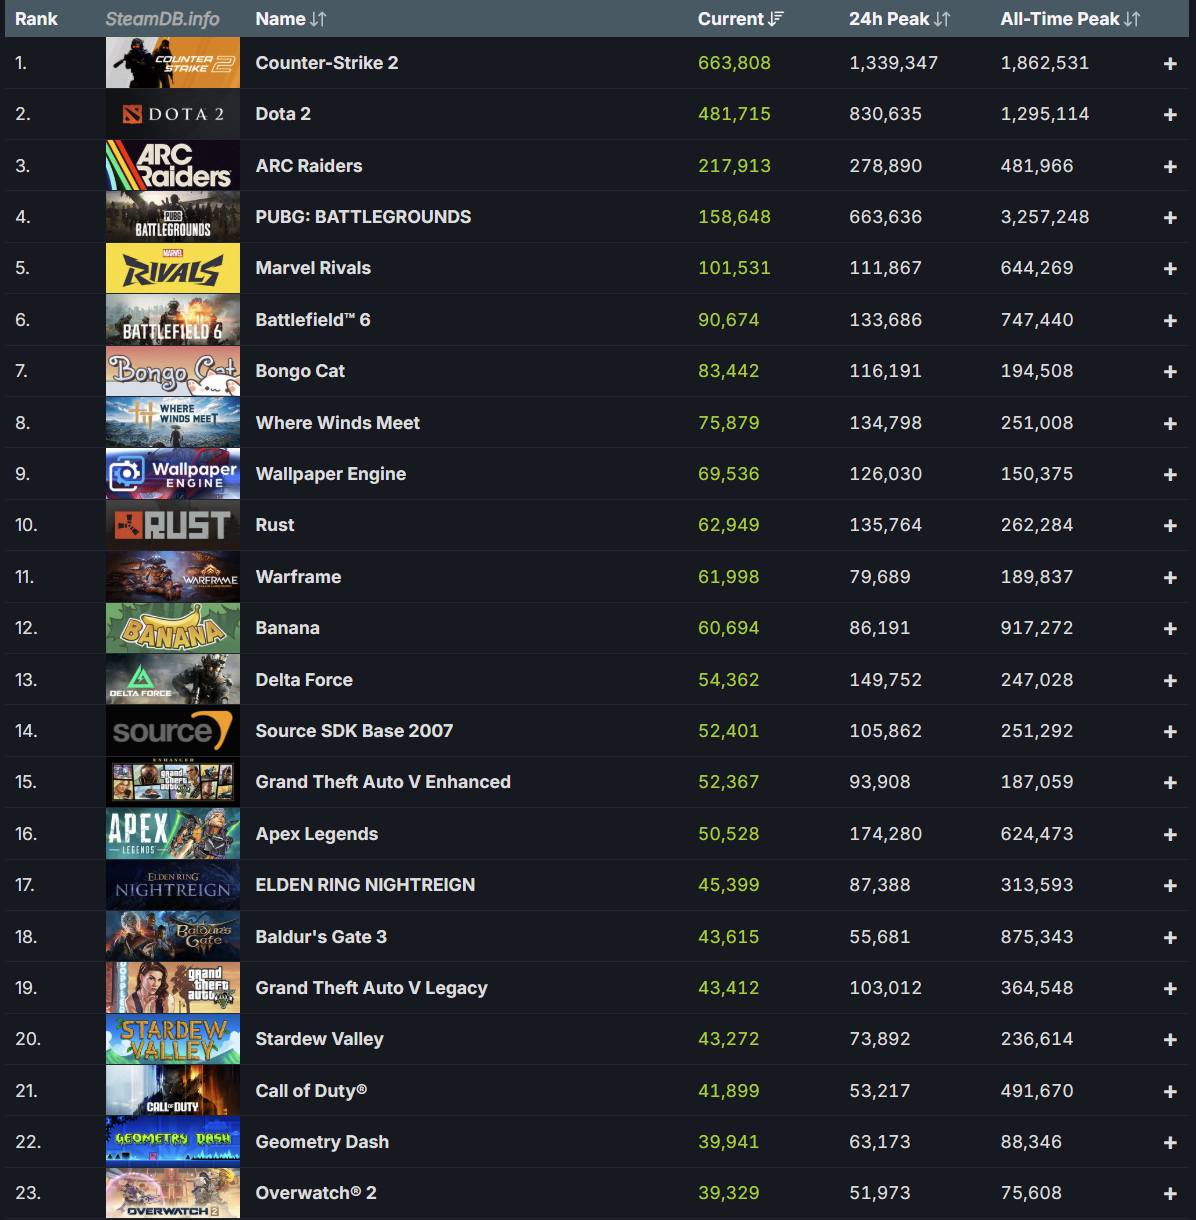Click plus icon in Geometry Dash row

click(x=1170, y=1143)
